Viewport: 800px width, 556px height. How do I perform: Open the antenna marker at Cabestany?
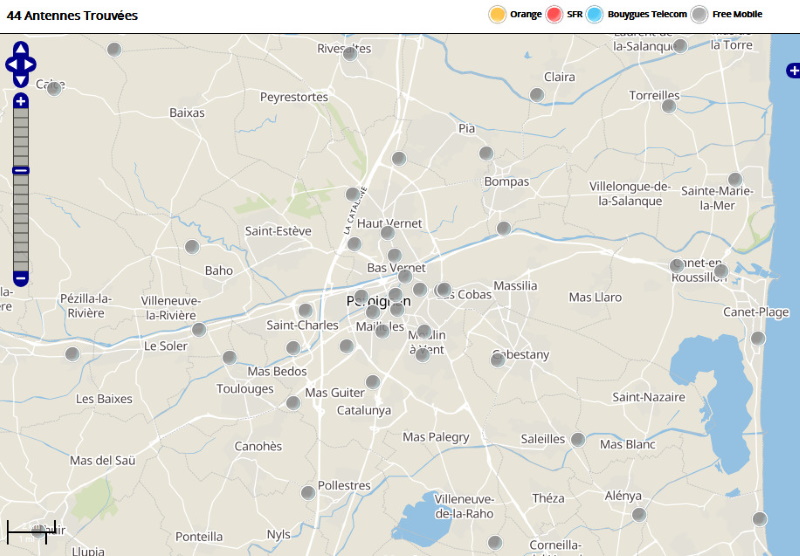[498, 360]
